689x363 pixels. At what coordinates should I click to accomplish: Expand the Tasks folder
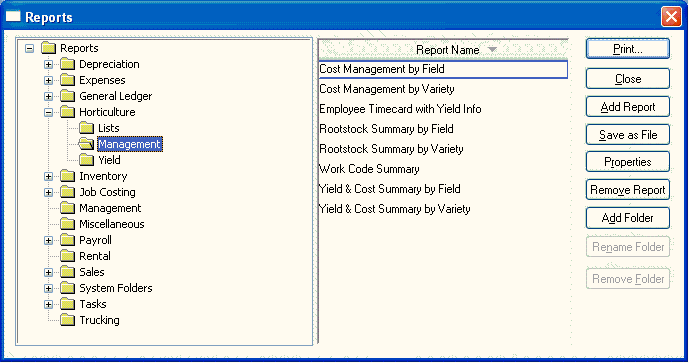(48, 305)
